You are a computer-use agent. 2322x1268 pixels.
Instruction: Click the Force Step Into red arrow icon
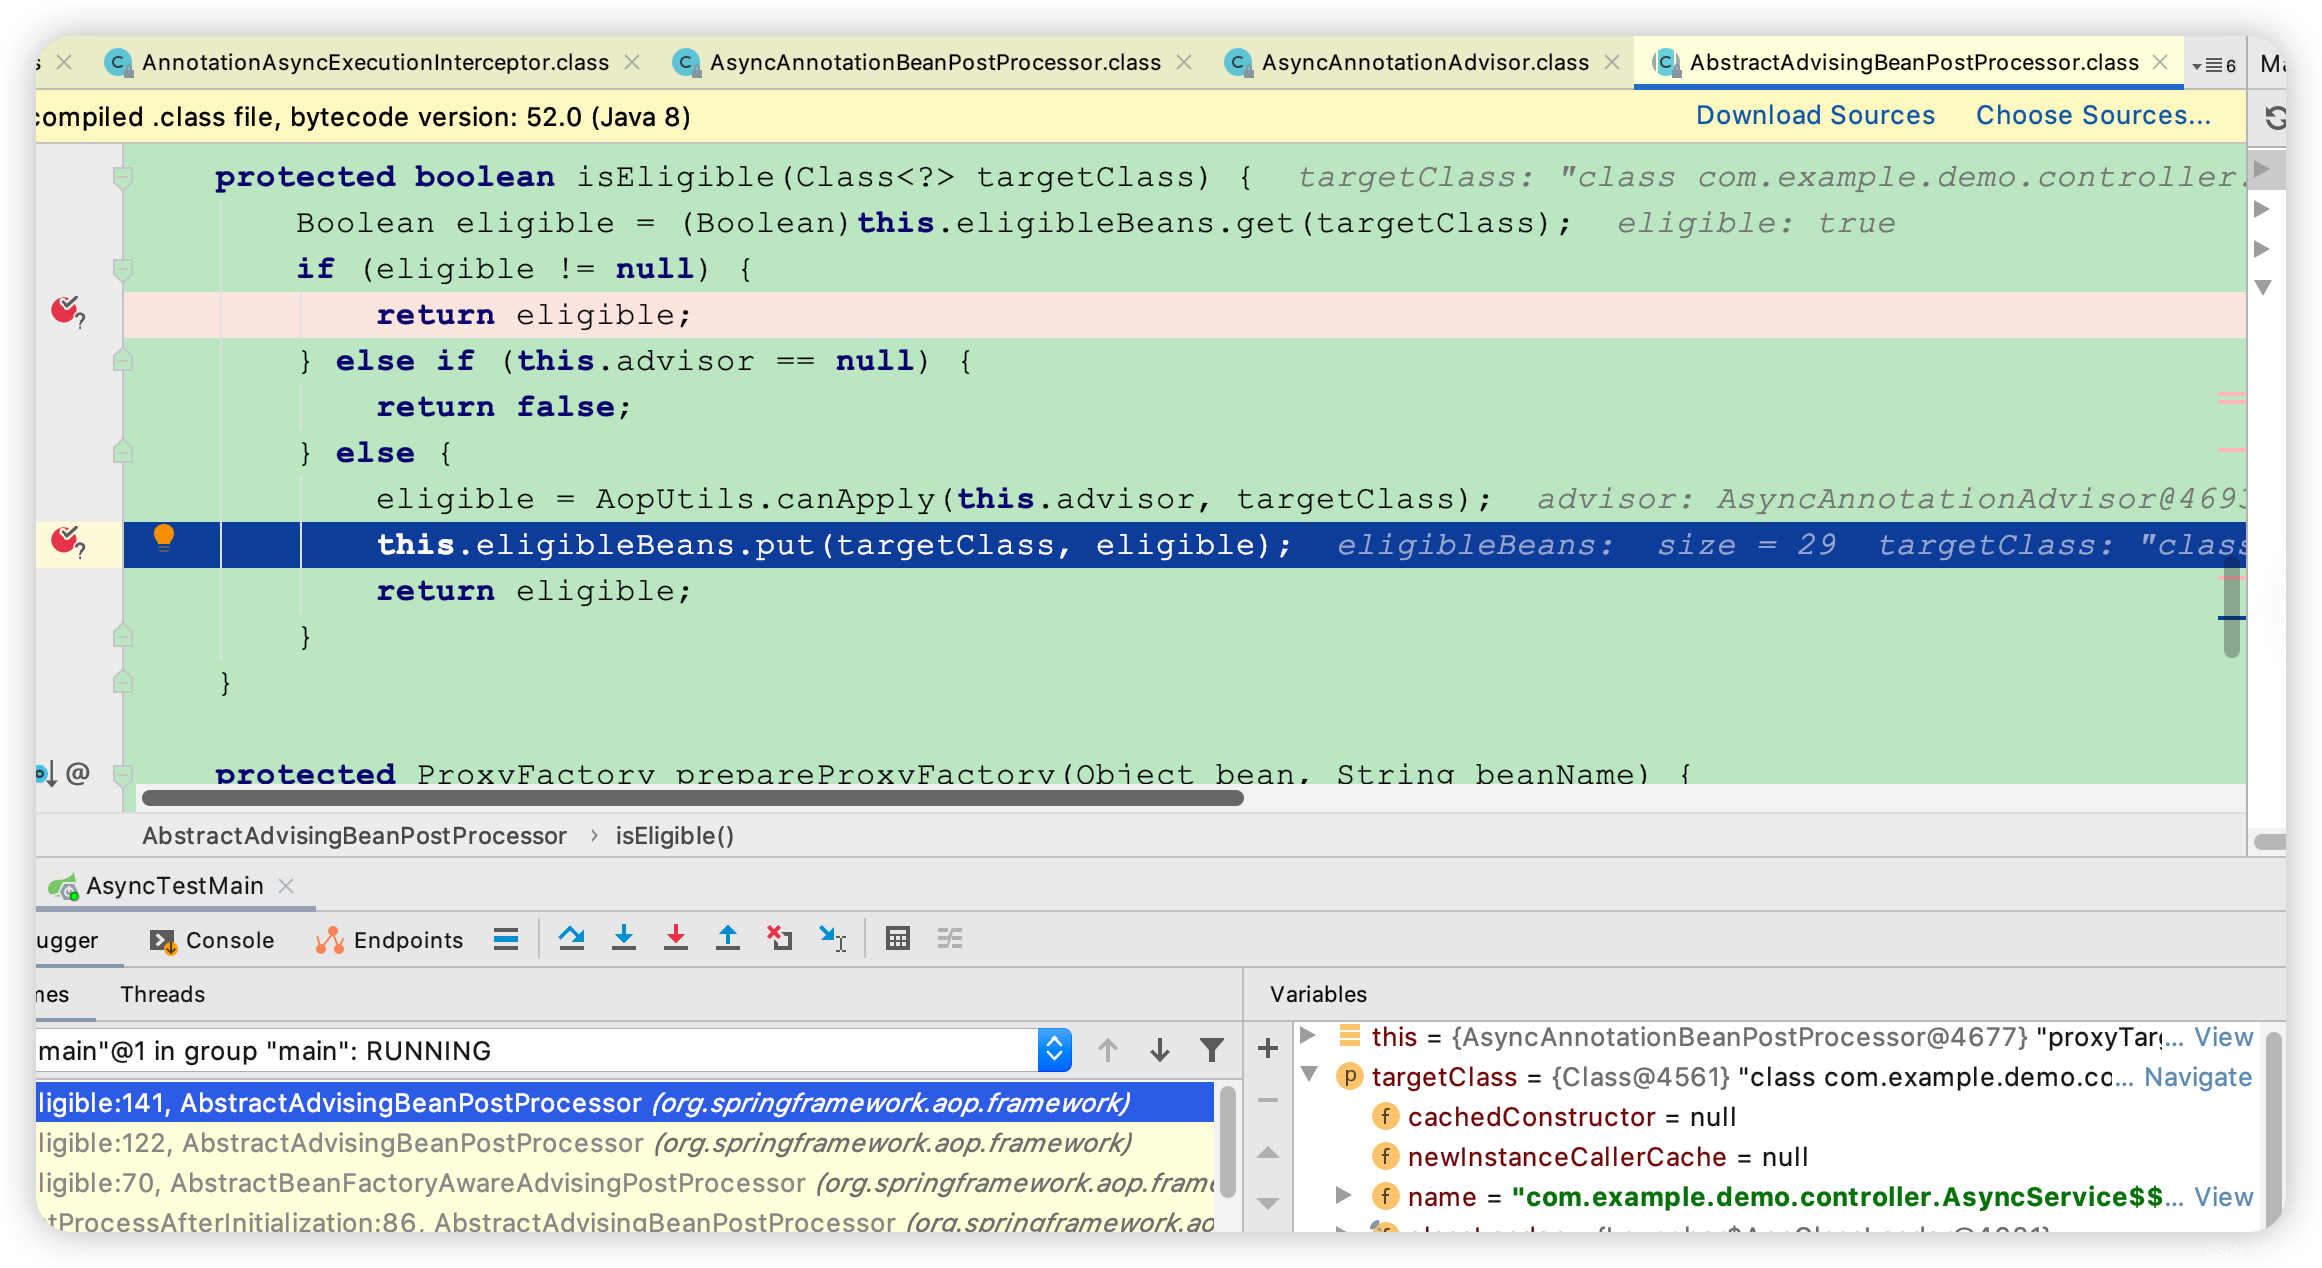(x=676, y=938)
